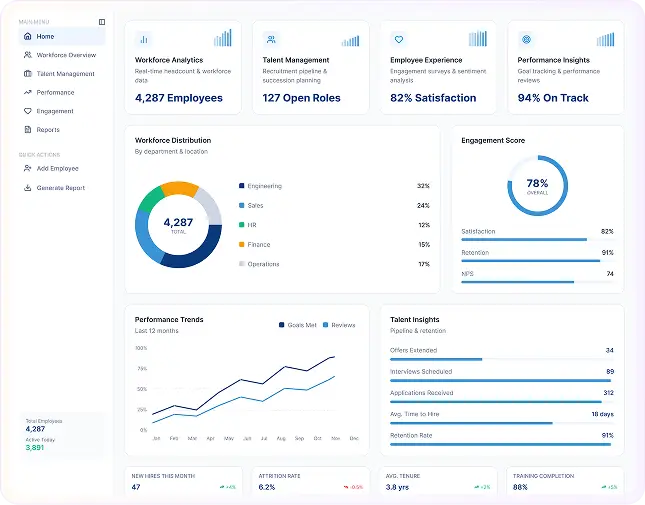Click the mini bar sparkline on Workforce Analytics card
Viewport: 645px width, 505px height.
[223, 38]
